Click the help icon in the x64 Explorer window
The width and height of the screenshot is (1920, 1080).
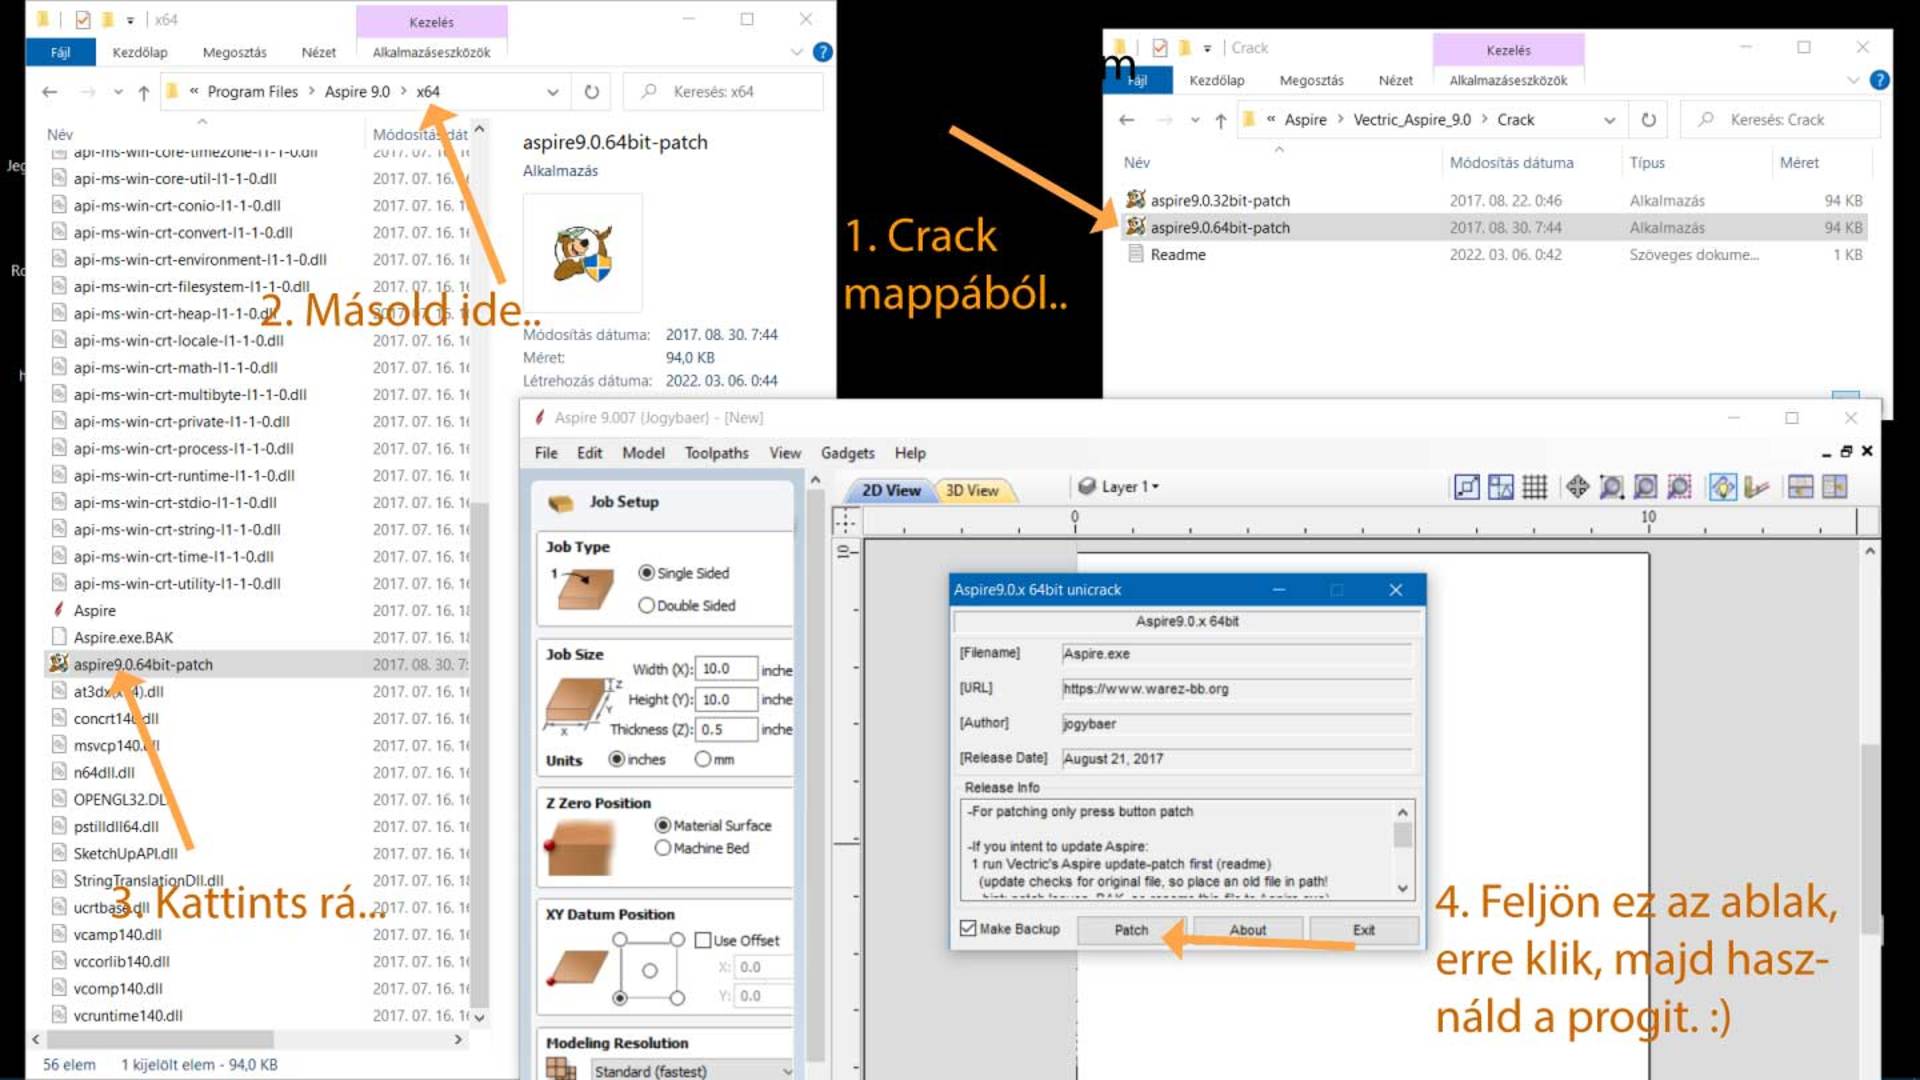822,52
